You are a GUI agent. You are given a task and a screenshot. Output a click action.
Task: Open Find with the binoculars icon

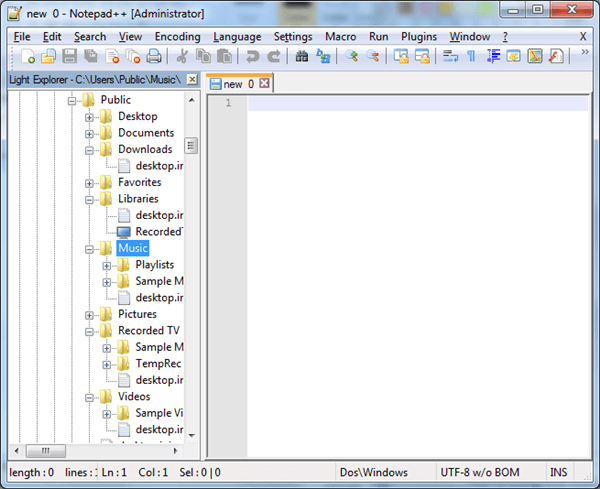pos(302,56)
